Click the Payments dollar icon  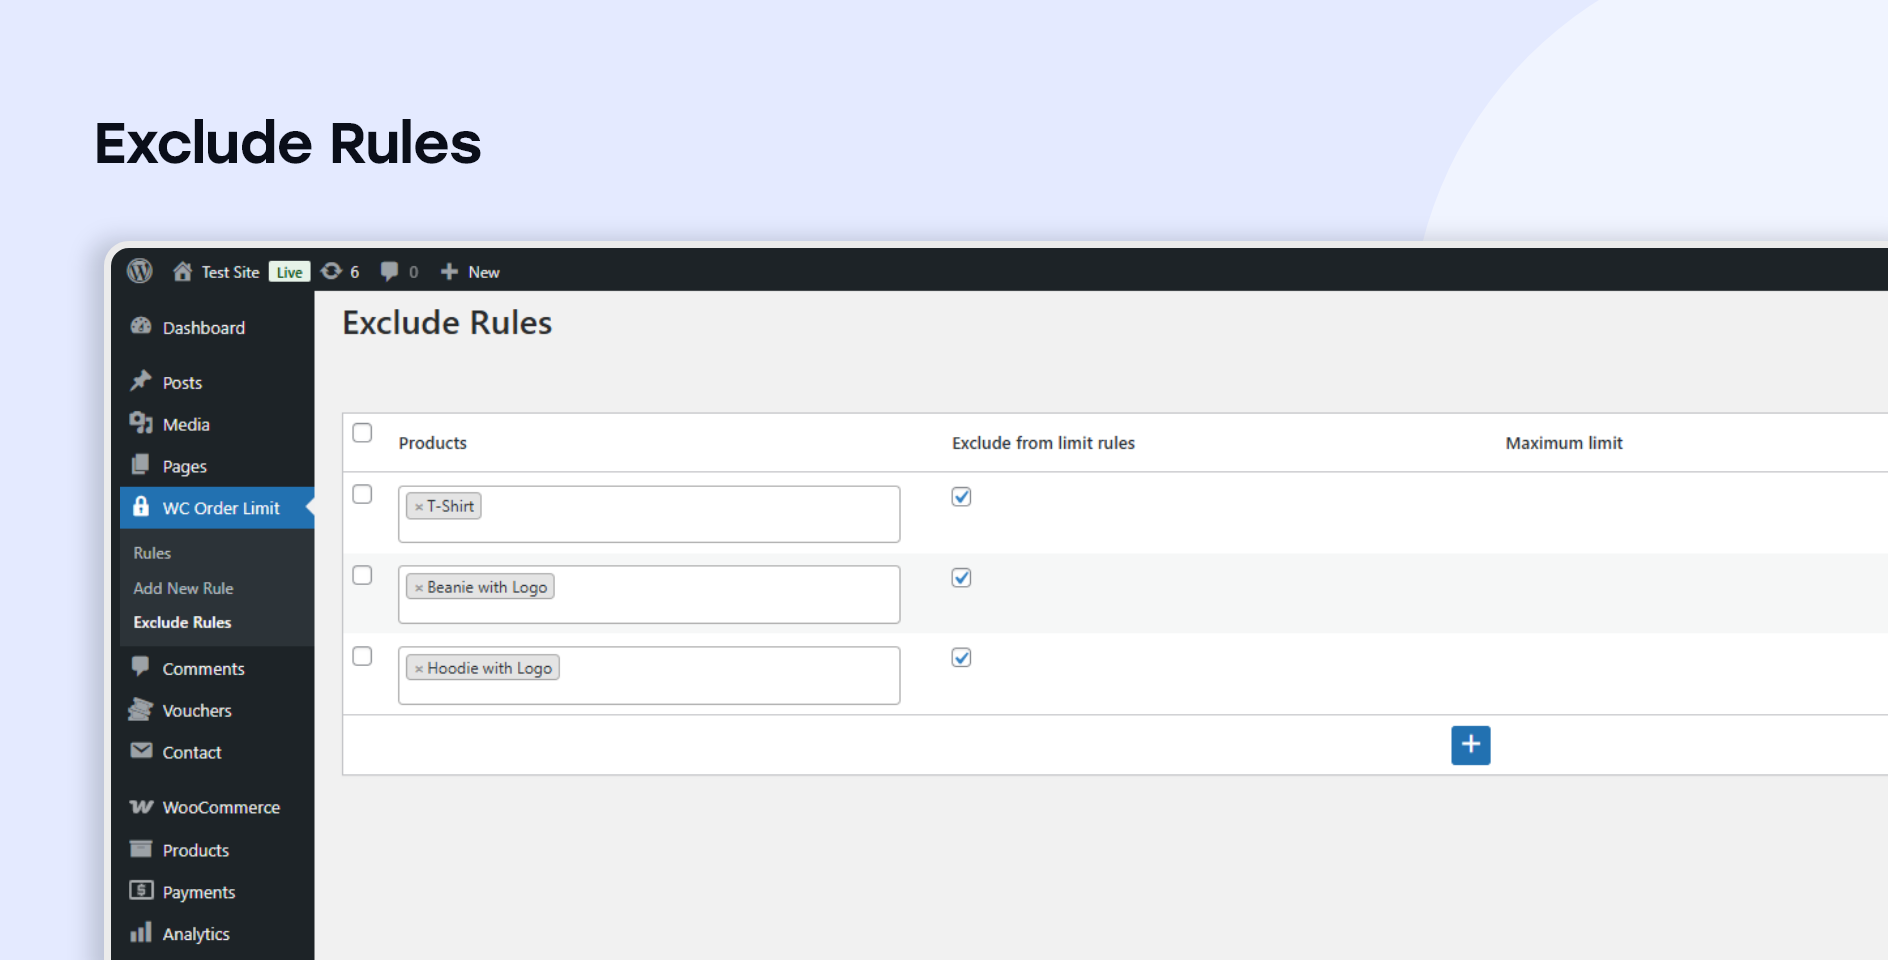[141, 891]
